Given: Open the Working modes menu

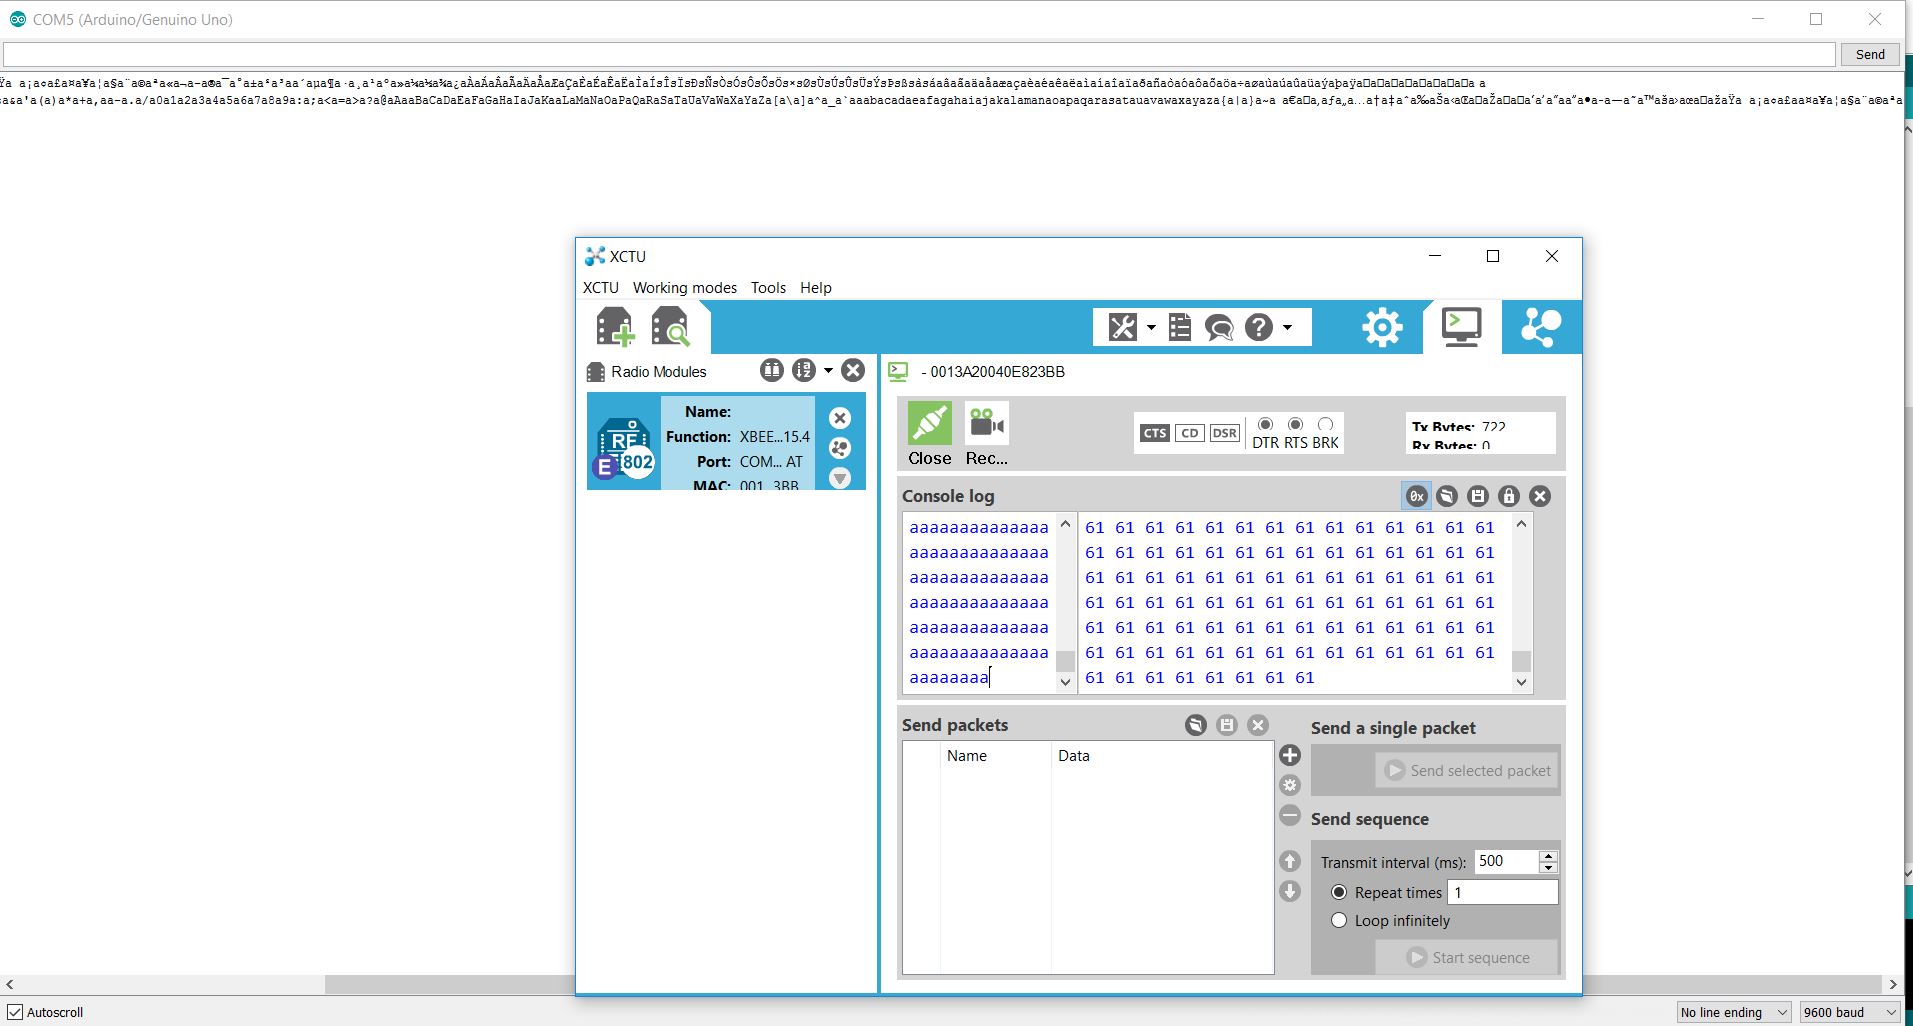Looking at the screenshot, I should tap(684, 288).
